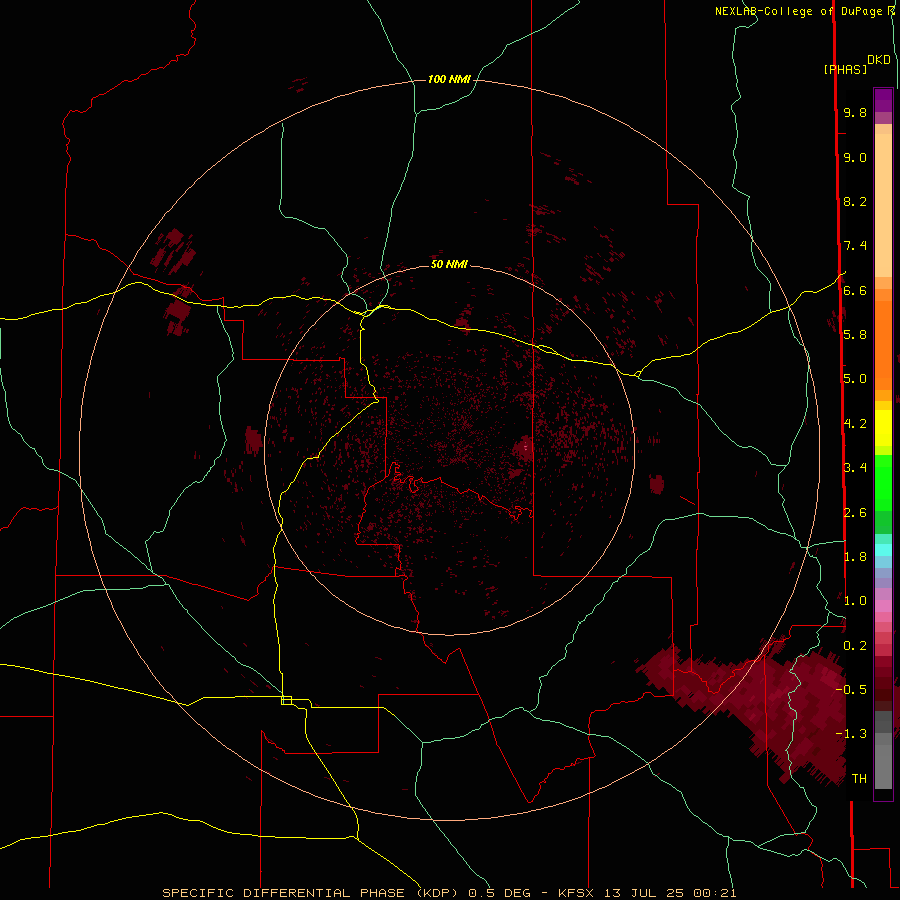Click the SPECIFIC DIFFERENTIAL PHASE (KDP) caption
900x900 pixels.
click(311, 893)
